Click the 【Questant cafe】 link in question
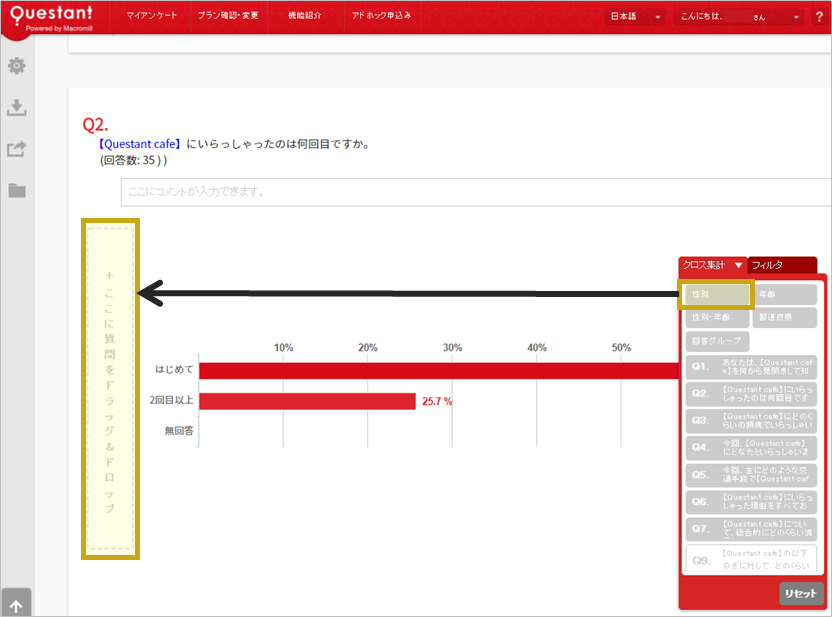832x617 pixels. (140, 144)
